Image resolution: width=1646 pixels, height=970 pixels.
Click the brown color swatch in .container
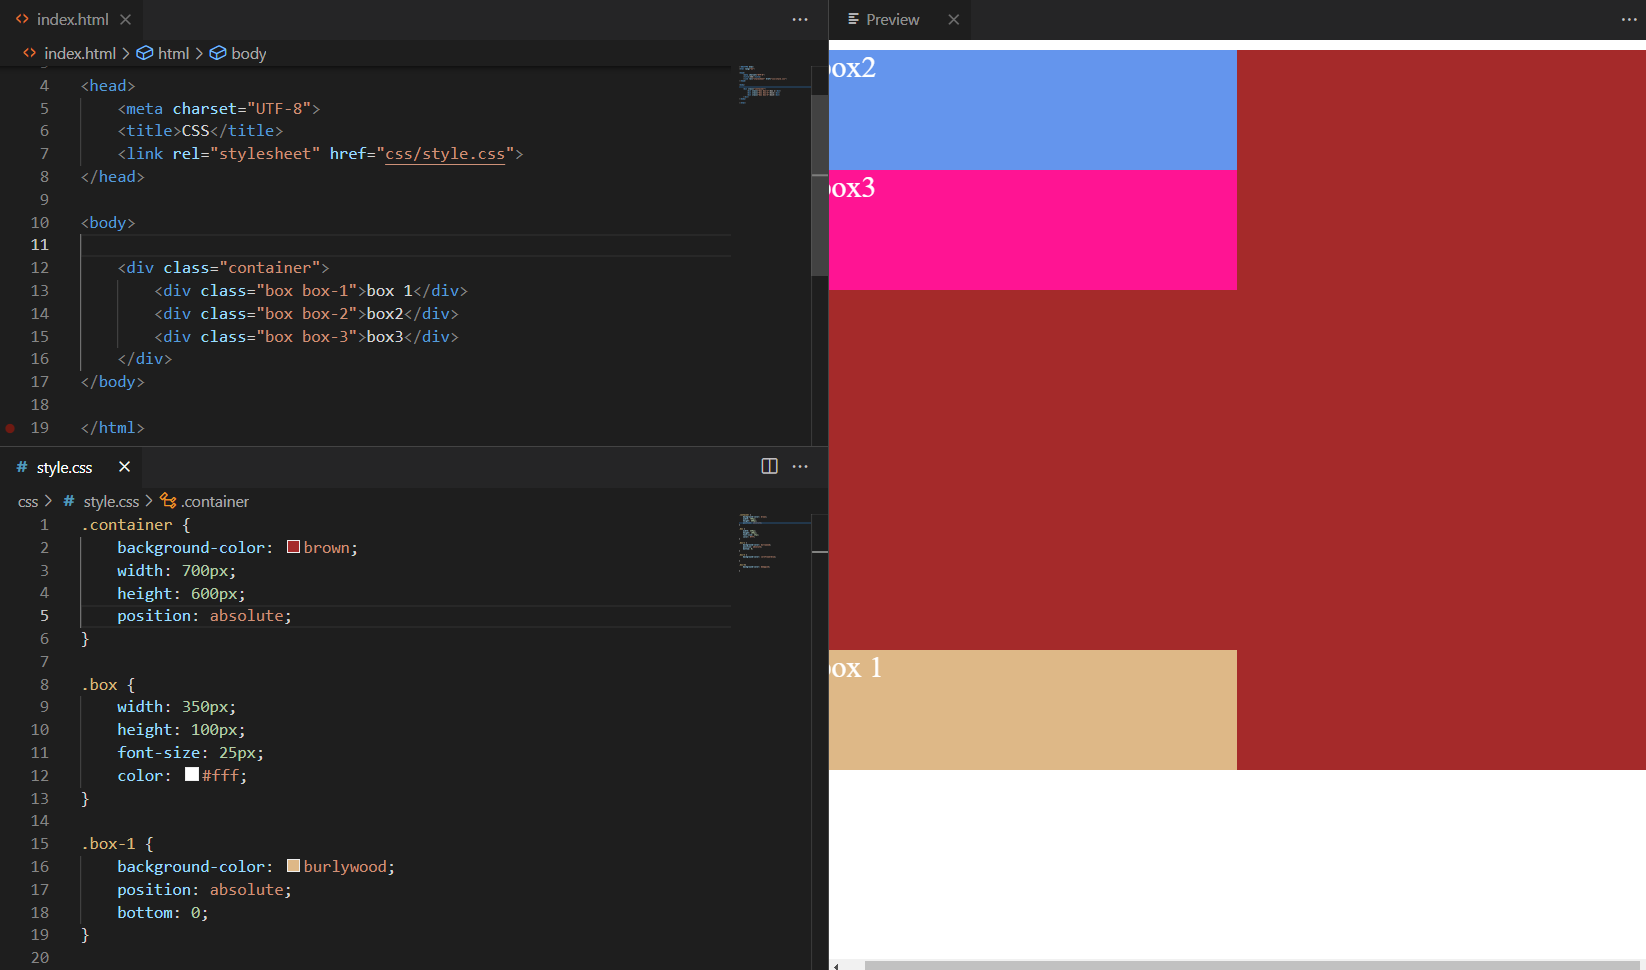pyautogui.click(x=294, y=547)
